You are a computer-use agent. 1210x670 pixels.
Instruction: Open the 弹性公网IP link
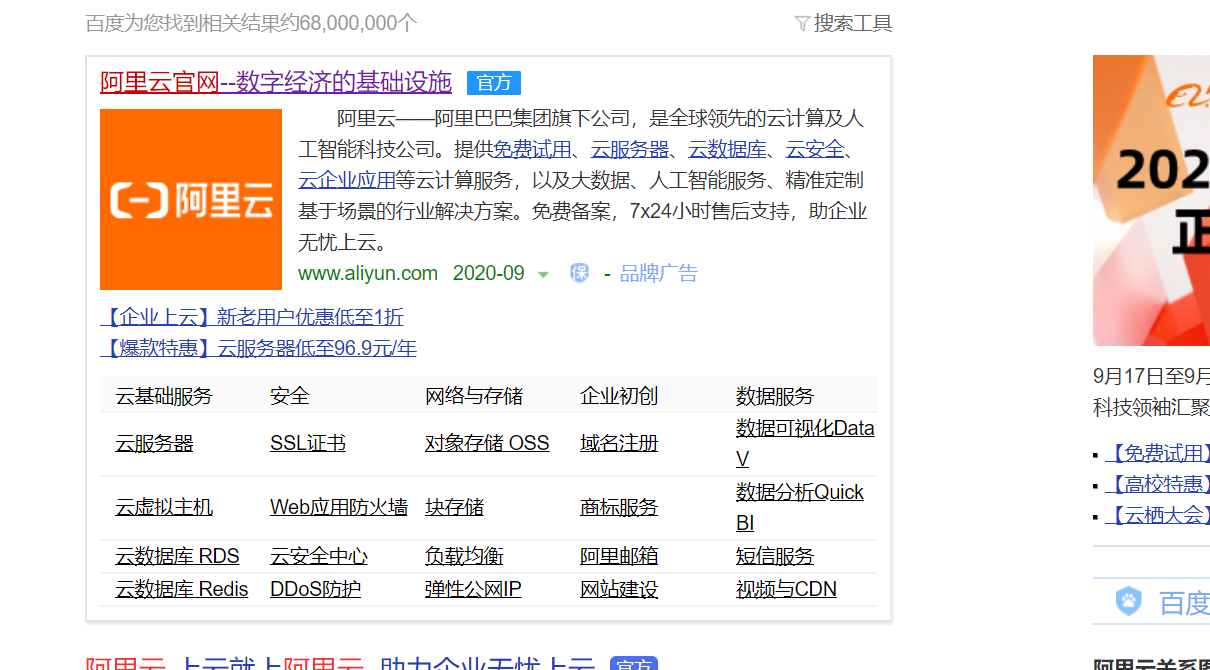click(x=473, y=589)
